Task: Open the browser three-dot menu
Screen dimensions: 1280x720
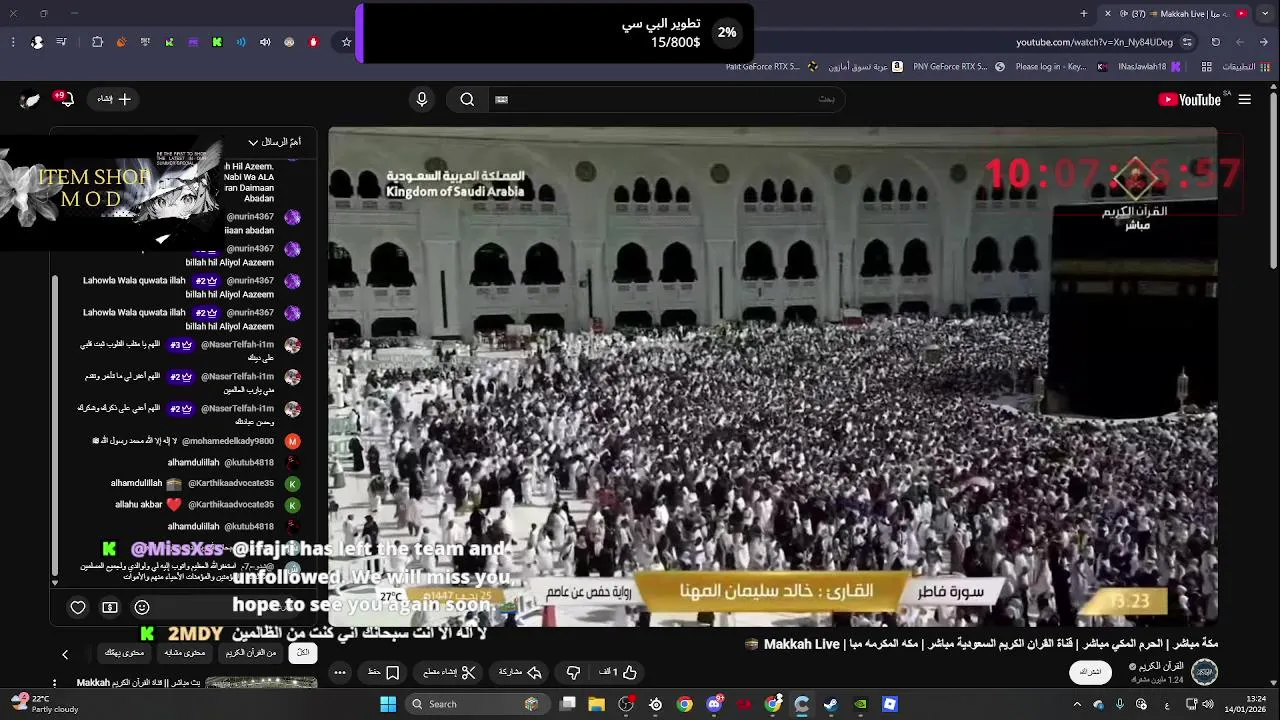Action: (x=12, y=42)
